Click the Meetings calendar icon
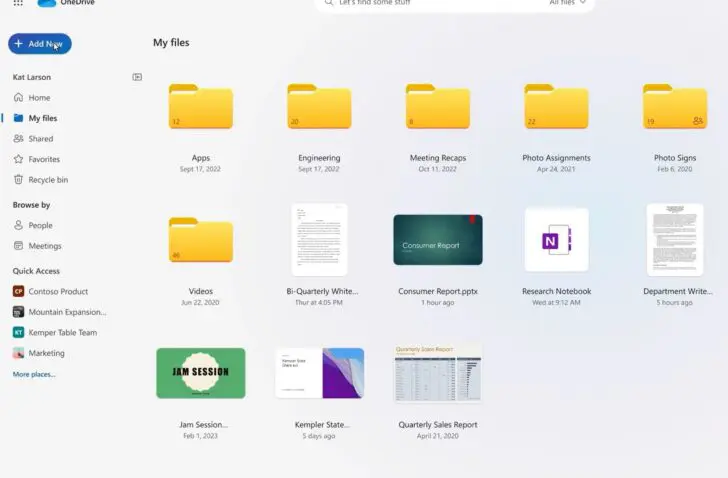728x478 pixels. tap(18, 245)
